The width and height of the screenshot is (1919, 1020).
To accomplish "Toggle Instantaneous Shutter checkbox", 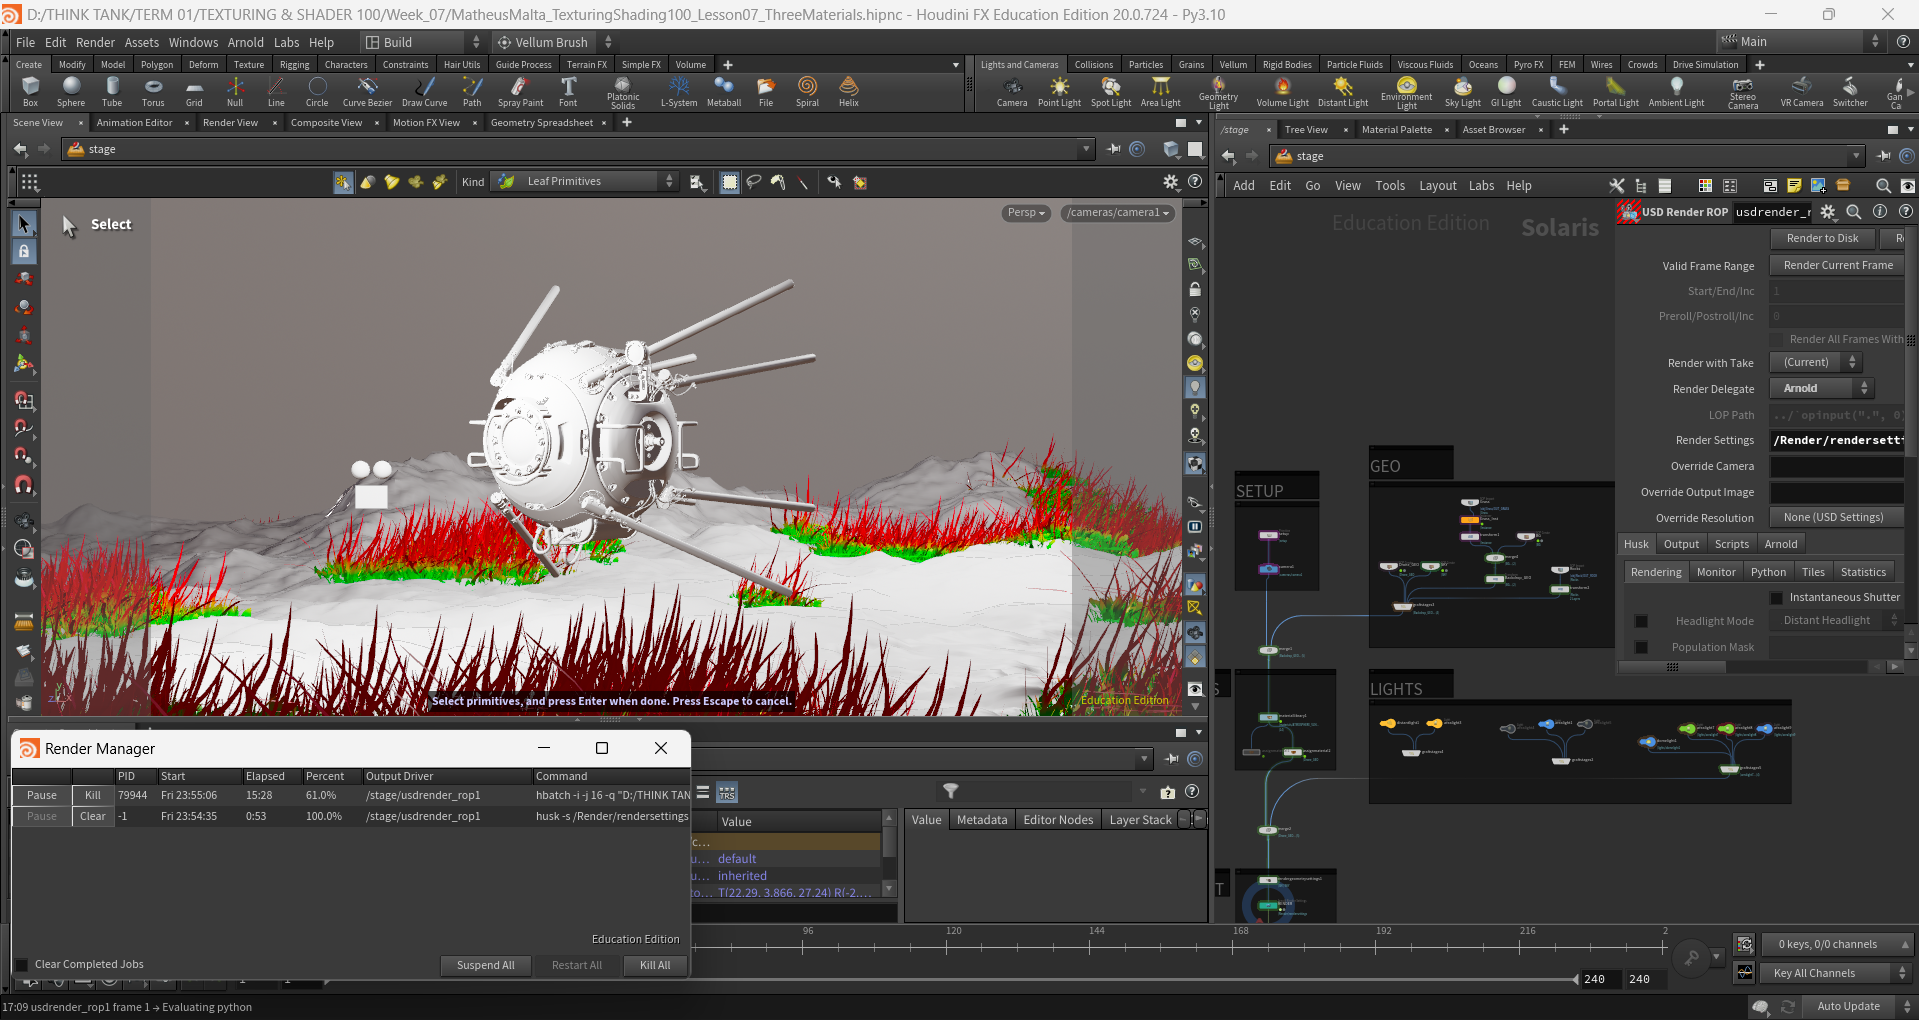I will click(1776, 597).
